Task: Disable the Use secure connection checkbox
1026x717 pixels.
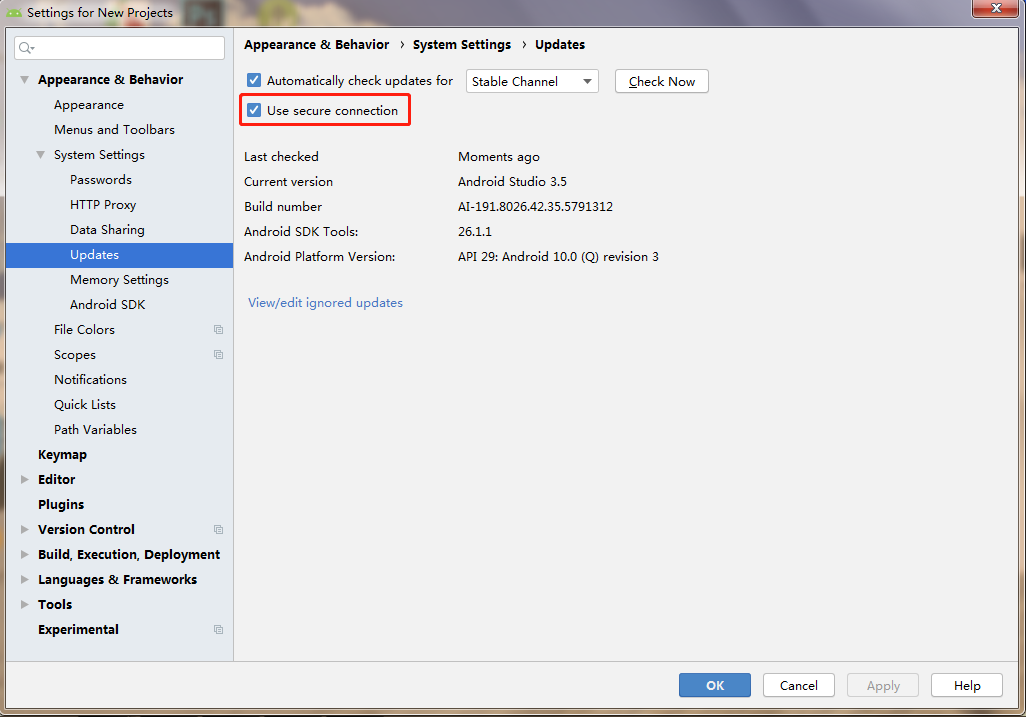Action: (254, 111)
